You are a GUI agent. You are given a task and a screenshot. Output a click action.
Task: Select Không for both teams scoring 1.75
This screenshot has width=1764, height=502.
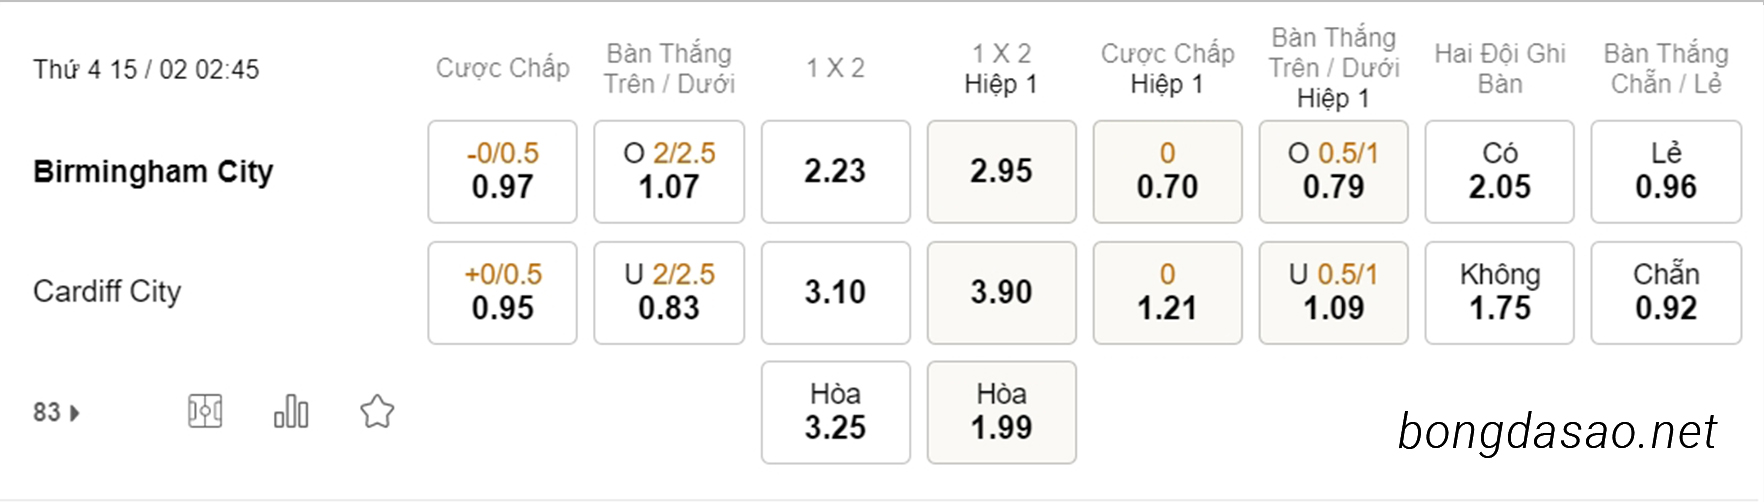[1500, 292]
